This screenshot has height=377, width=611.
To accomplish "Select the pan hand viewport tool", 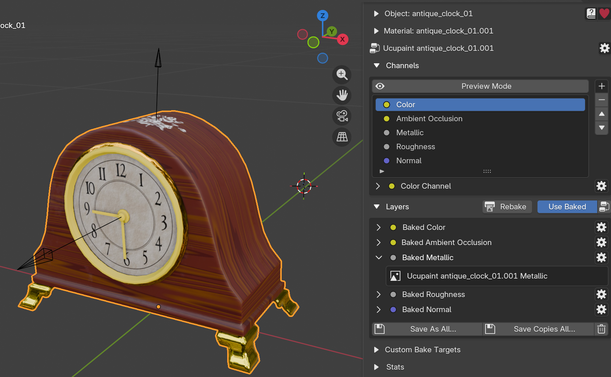I will click(x=342, y=95).
